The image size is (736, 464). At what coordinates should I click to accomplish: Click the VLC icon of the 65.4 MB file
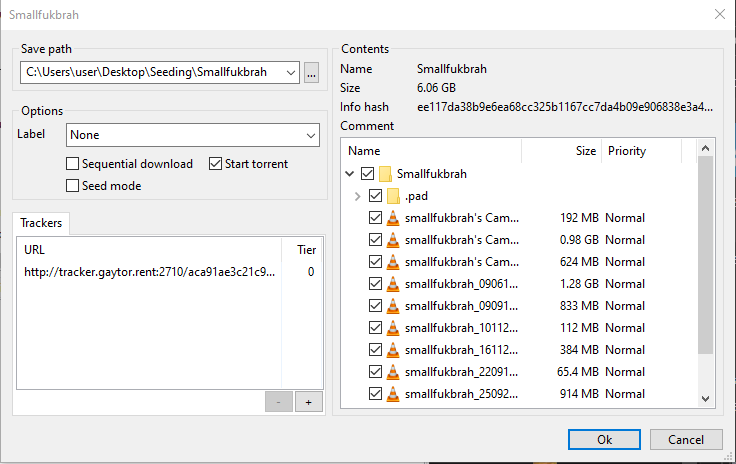[393, 372]
